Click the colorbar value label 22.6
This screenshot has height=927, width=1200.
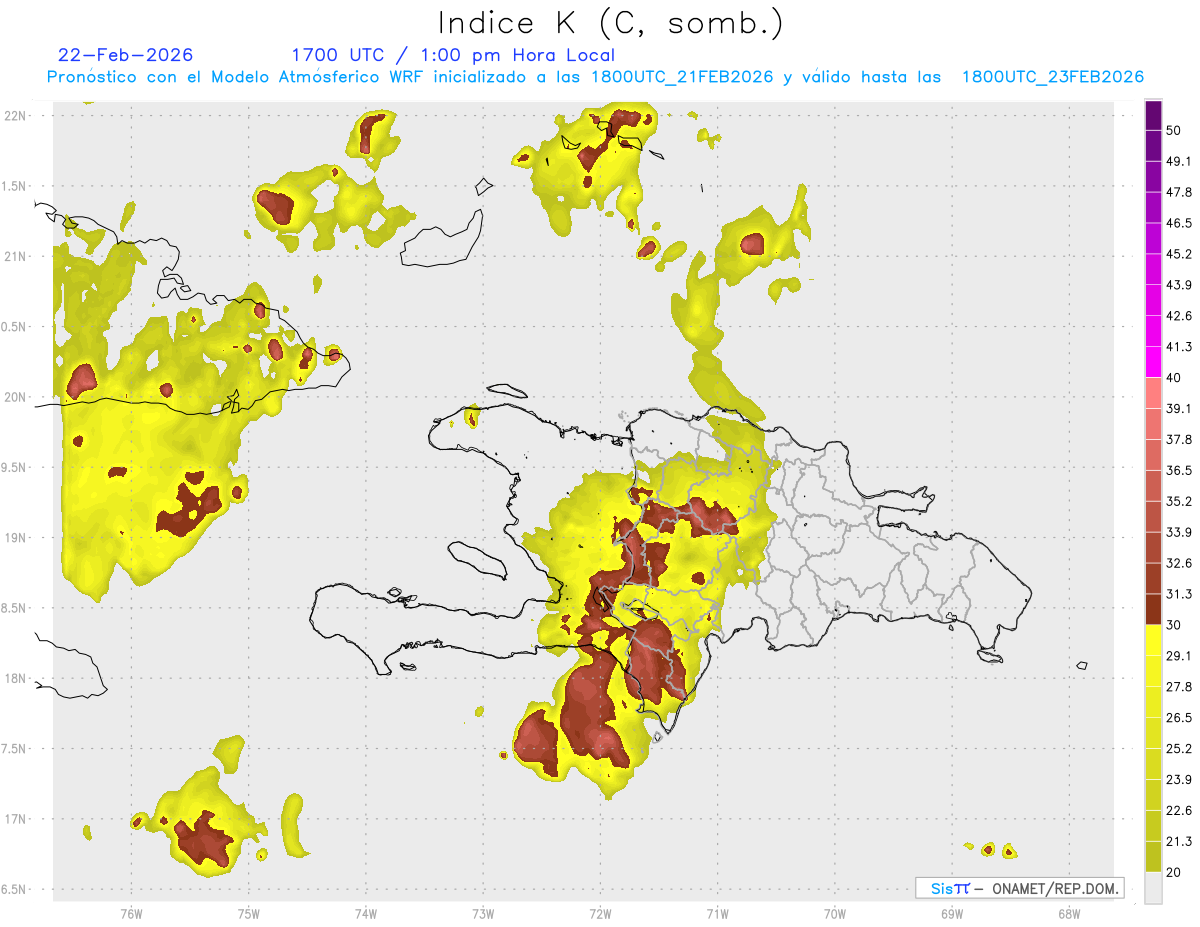(x=1179, y=811)
